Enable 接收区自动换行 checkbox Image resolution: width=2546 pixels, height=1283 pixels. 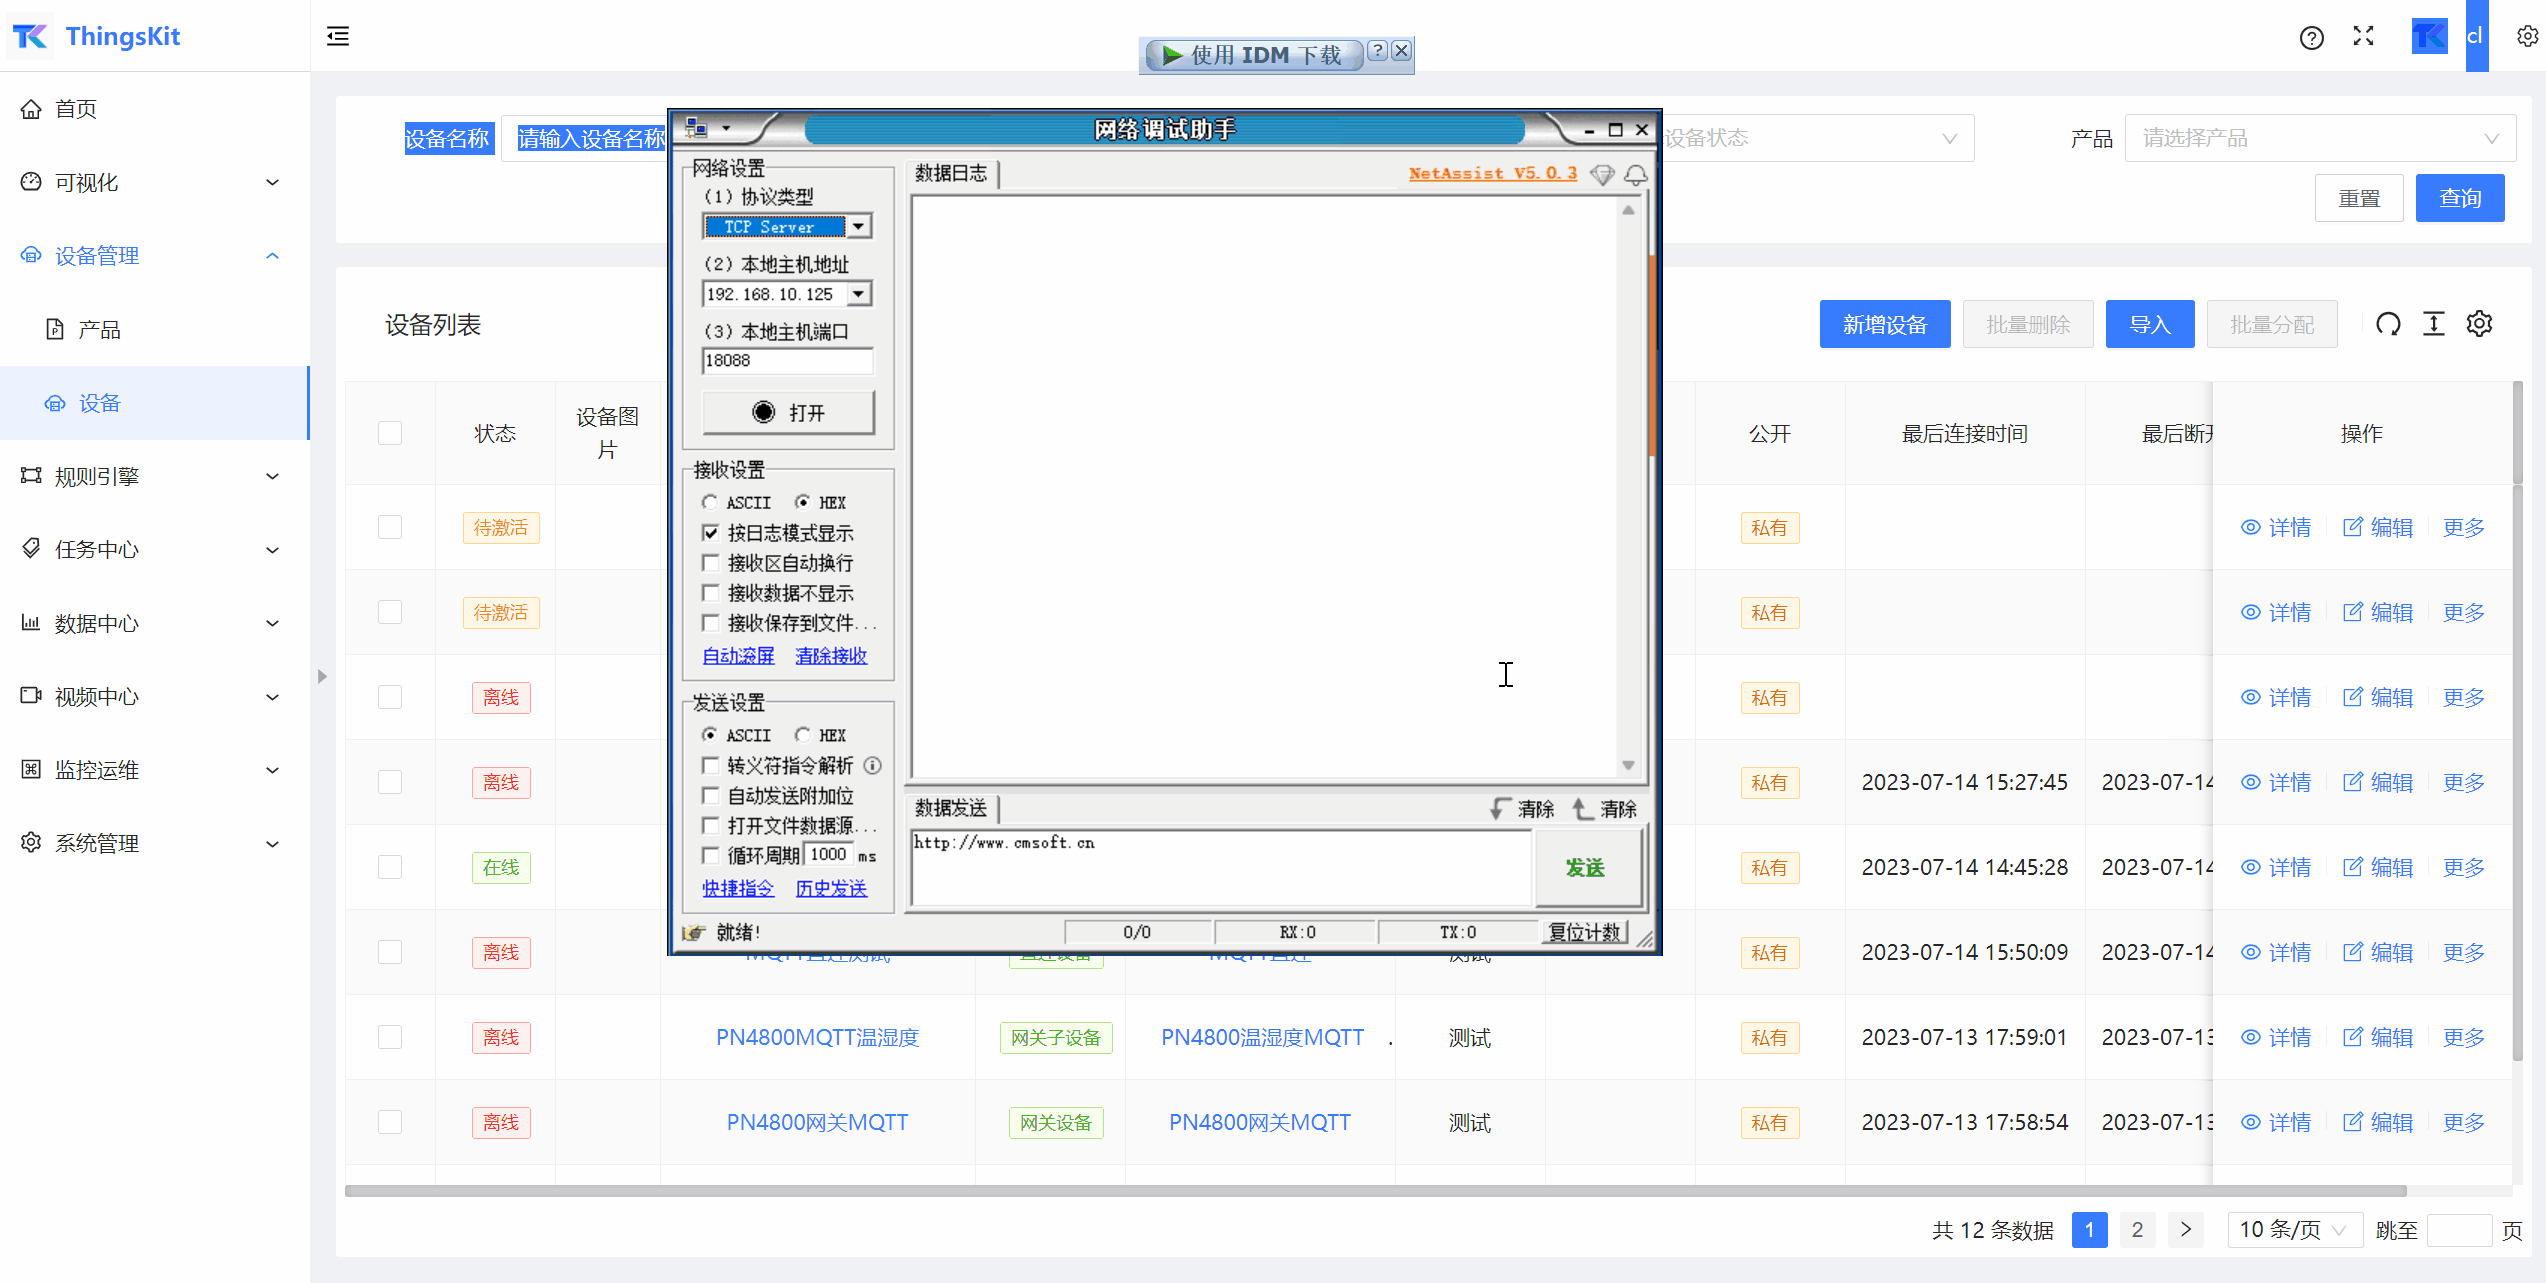click(x=711, y=563)
